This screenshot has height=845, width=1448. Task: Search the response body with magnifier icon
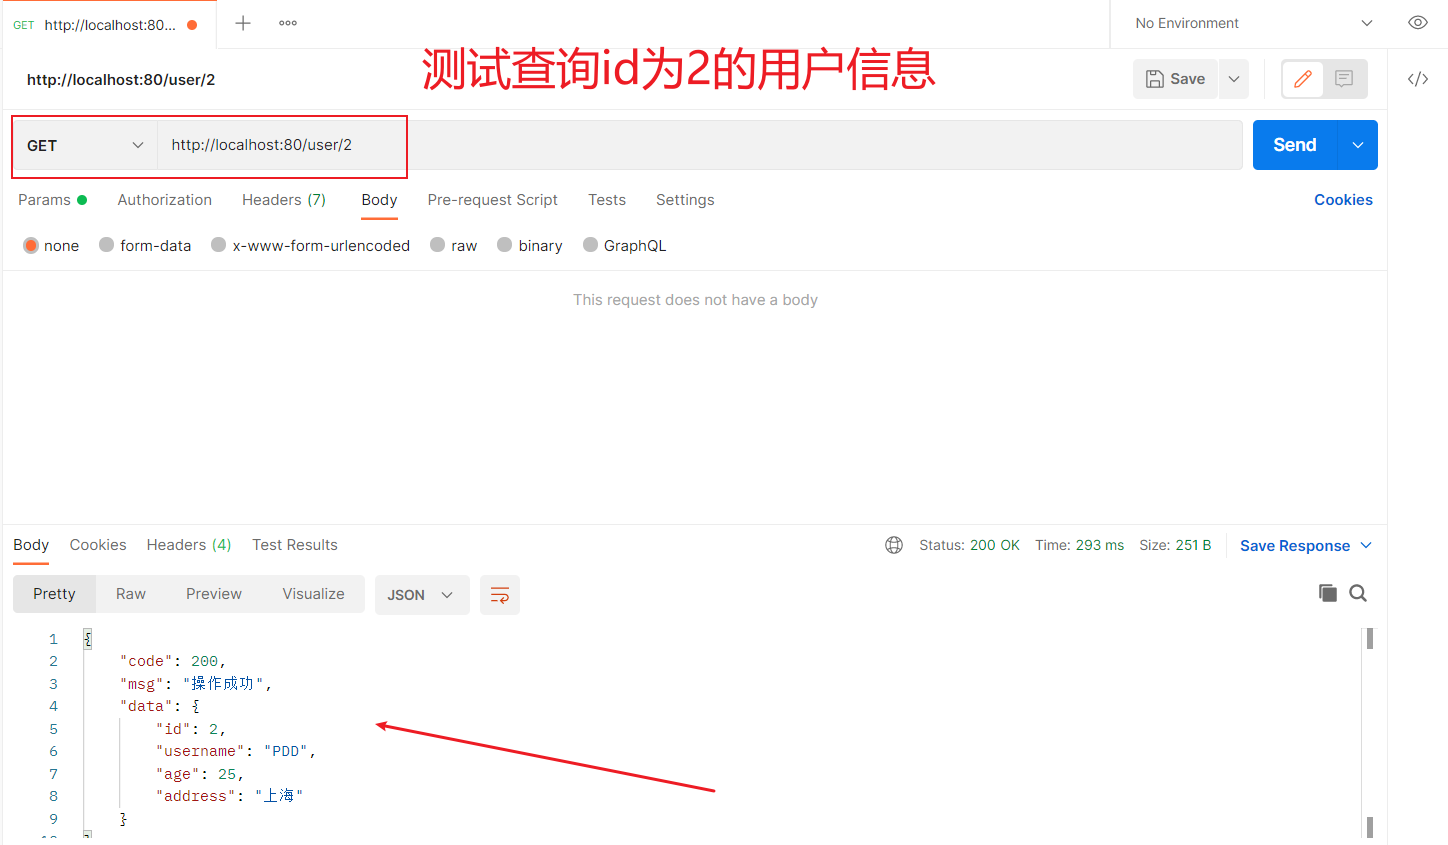[1358, 593]
